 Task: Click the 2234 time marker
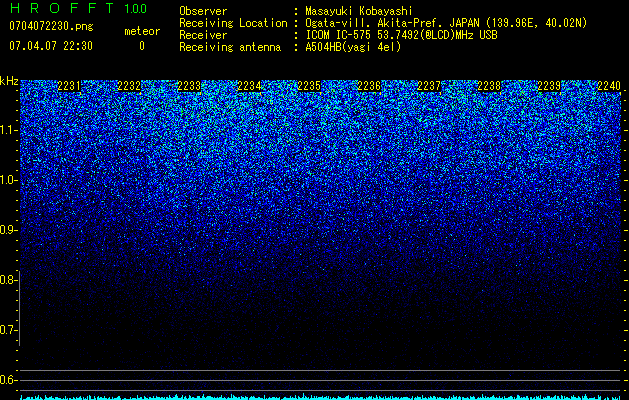tap(249, 86)
